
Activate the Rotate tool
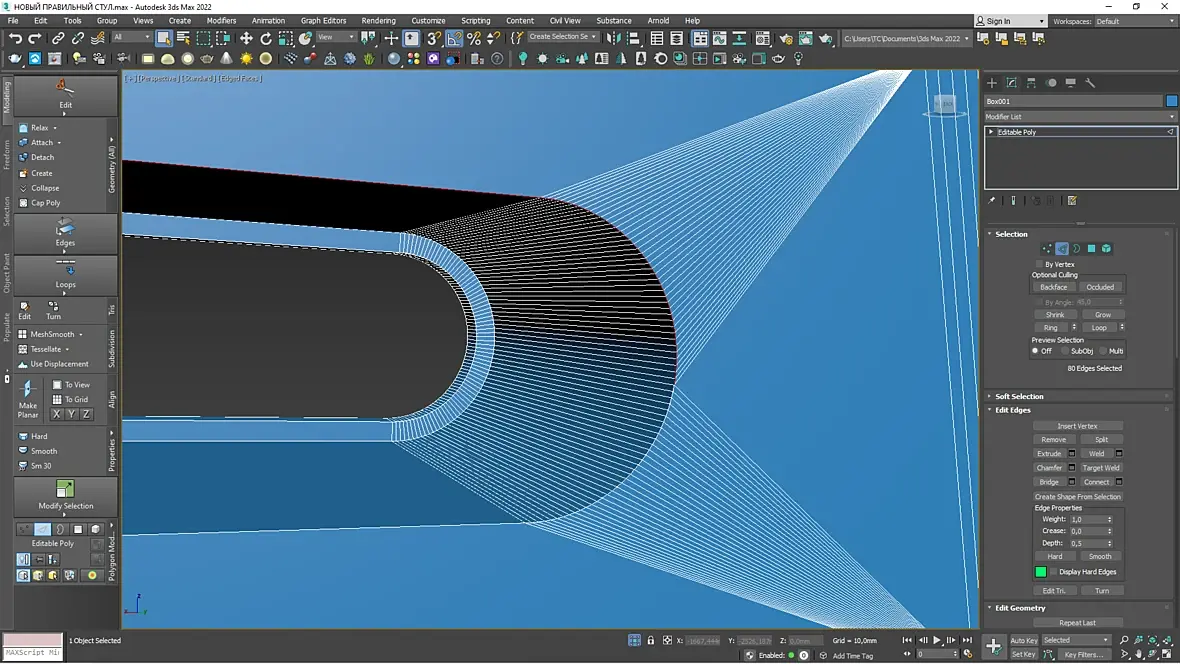[x=266, y=38]
